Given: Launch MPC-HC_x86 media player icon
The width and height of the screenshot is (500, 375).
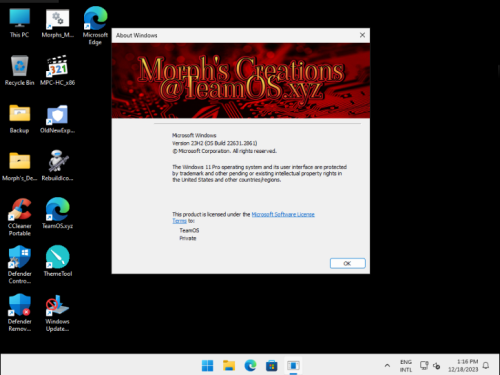Looking at the screenshot, I should coord(57,70).
